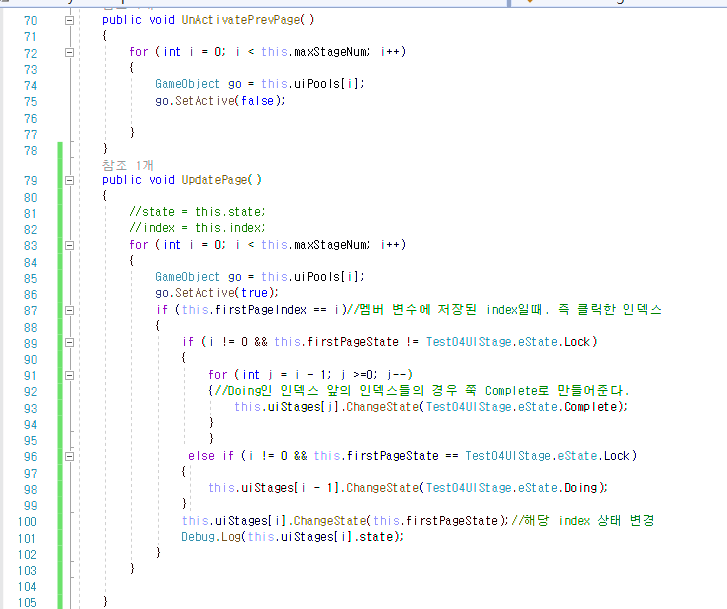Open the '참조 1개' reference link above UpdatePage

128,165
